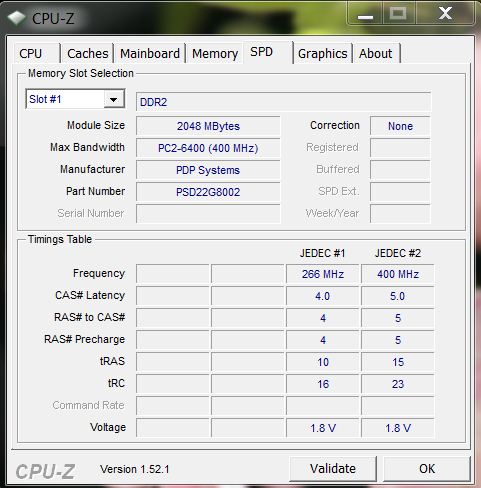Select the Part Number PSD22G8002 field
The height and width of the screenshot is (488, 481).
tap(208, 192)
